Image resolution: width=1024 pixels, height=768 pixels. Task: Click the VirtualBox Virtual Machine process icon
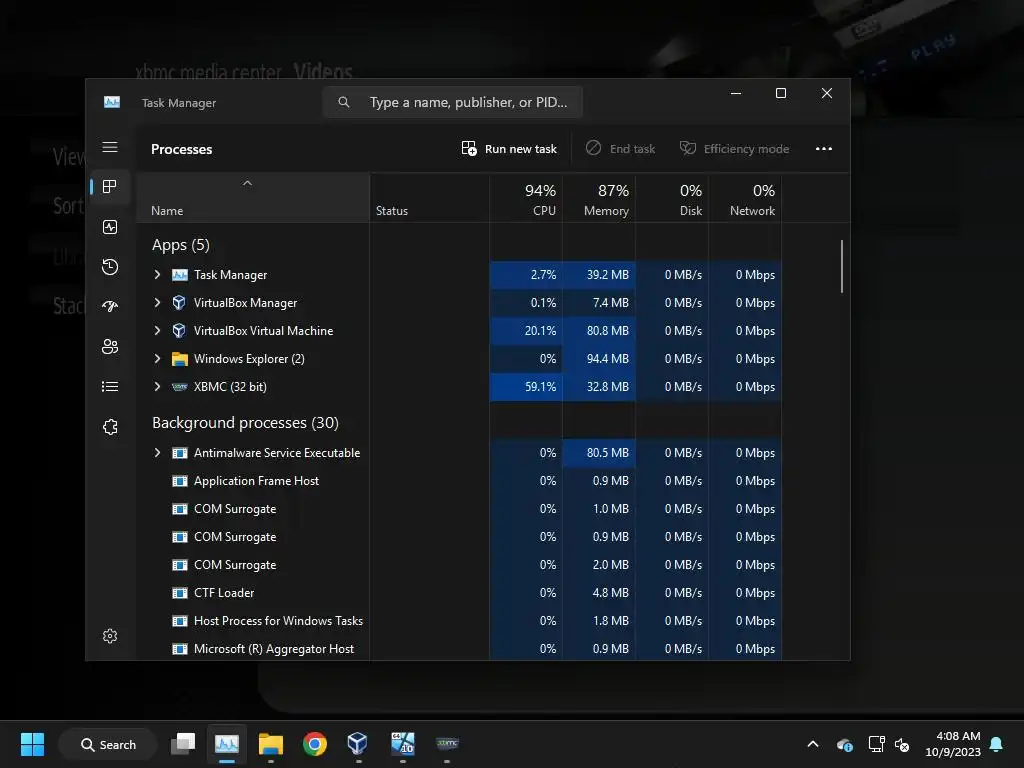(179, 330)
